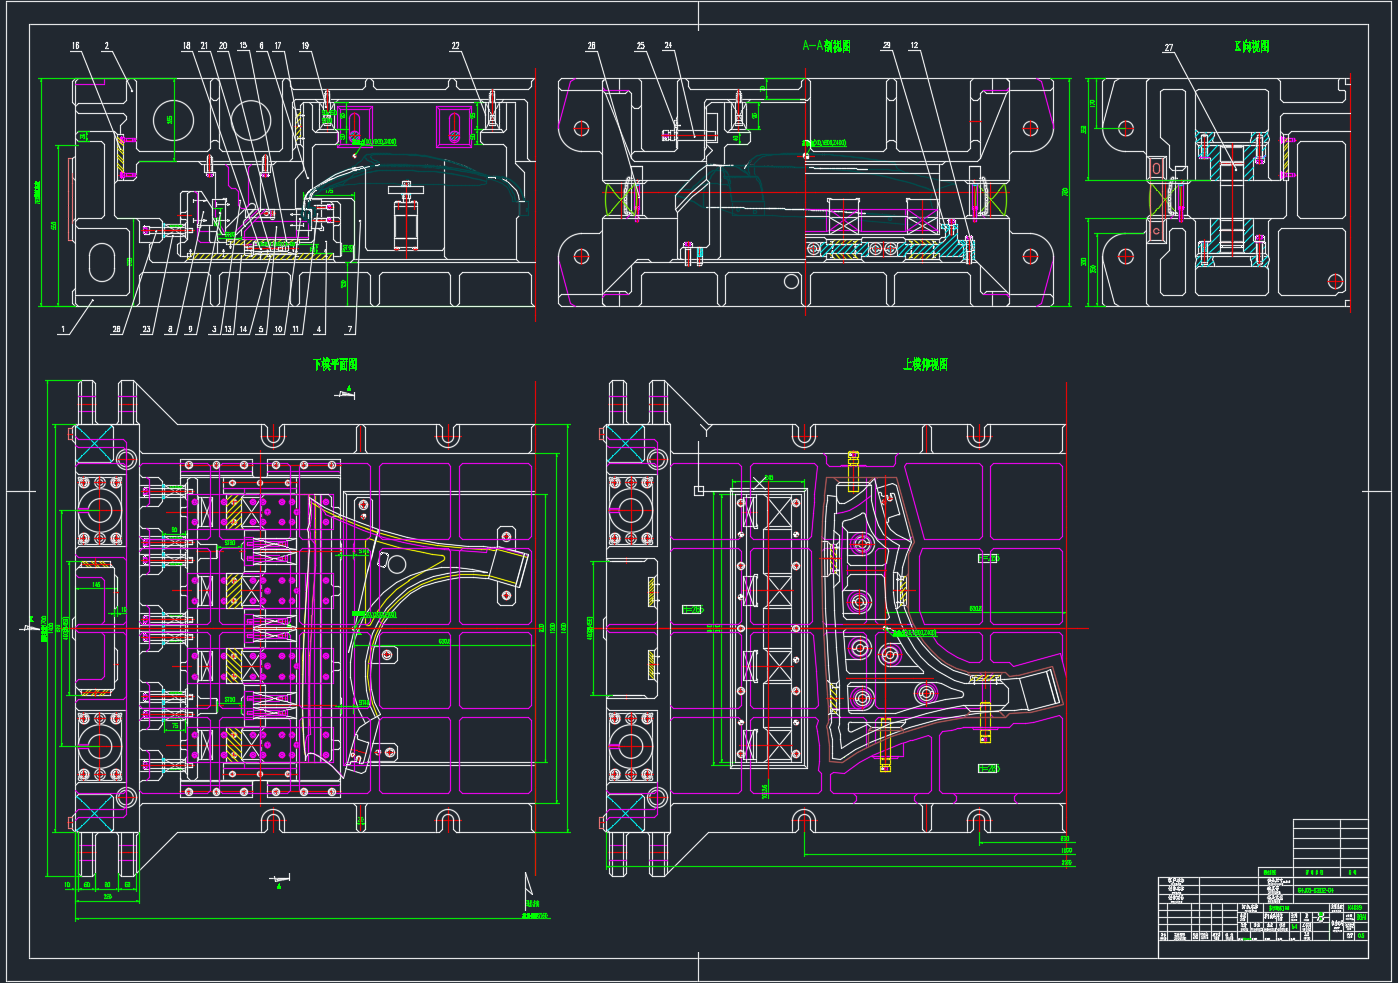The height and width of the screenshot is (983, 1398).
Task: Click small square marker in upper die view
Action: pos(699,490)
